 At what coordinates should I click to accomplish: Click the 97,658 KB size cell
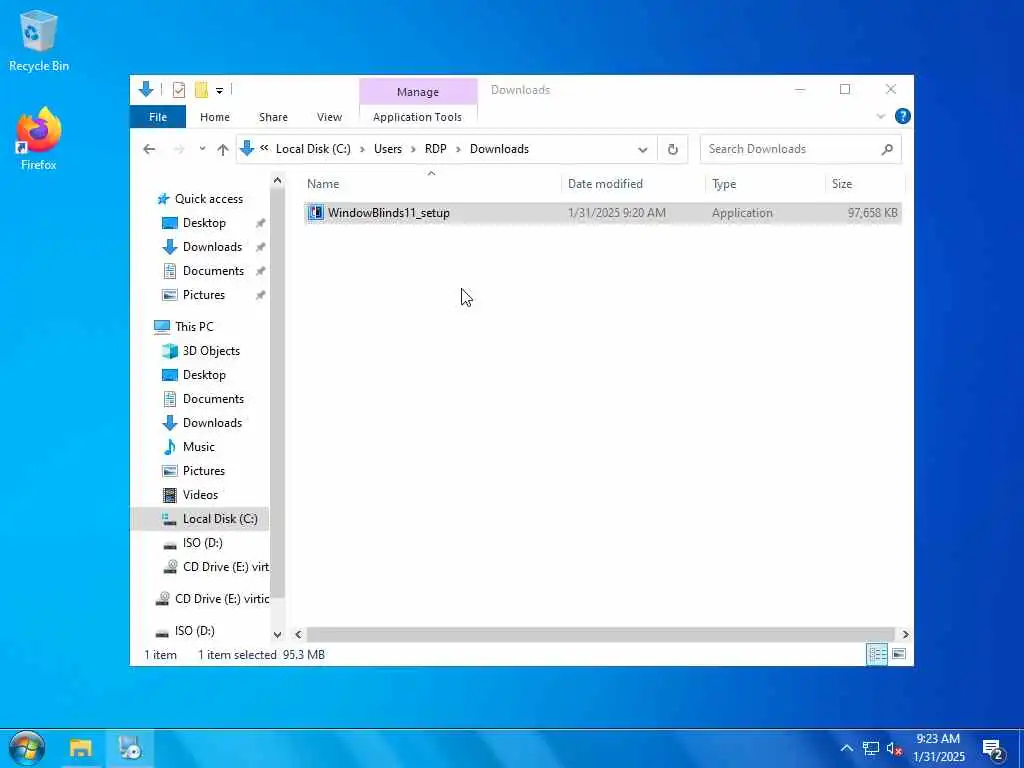point(872,213)
